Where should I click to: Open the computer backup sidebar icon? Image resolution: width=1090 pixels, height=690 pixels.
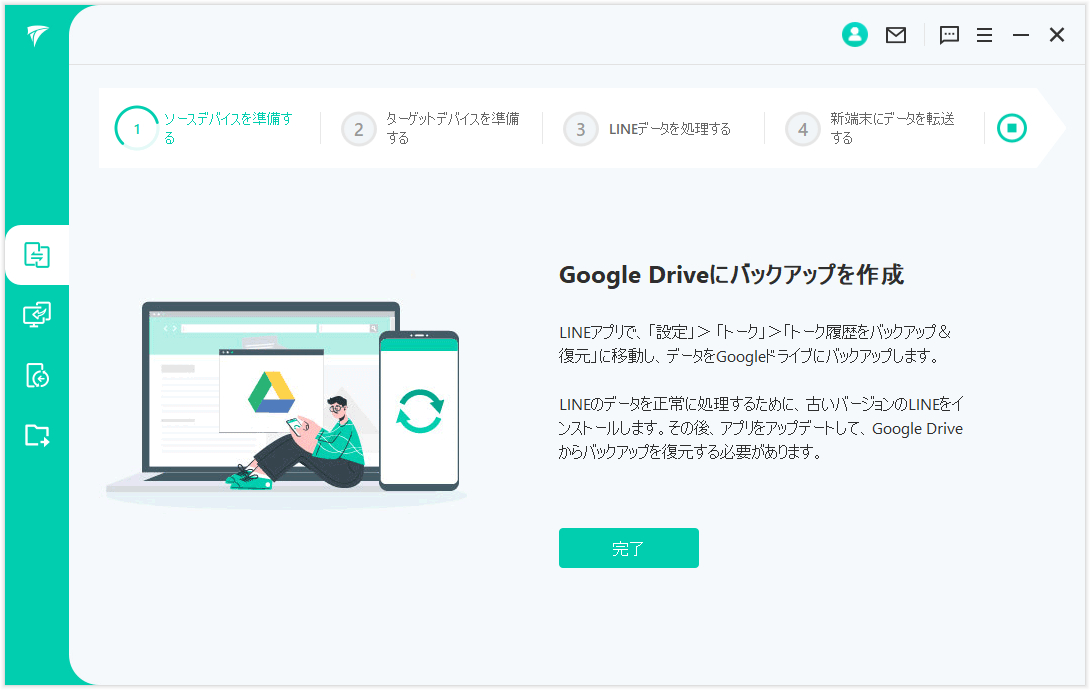point(37,315)
